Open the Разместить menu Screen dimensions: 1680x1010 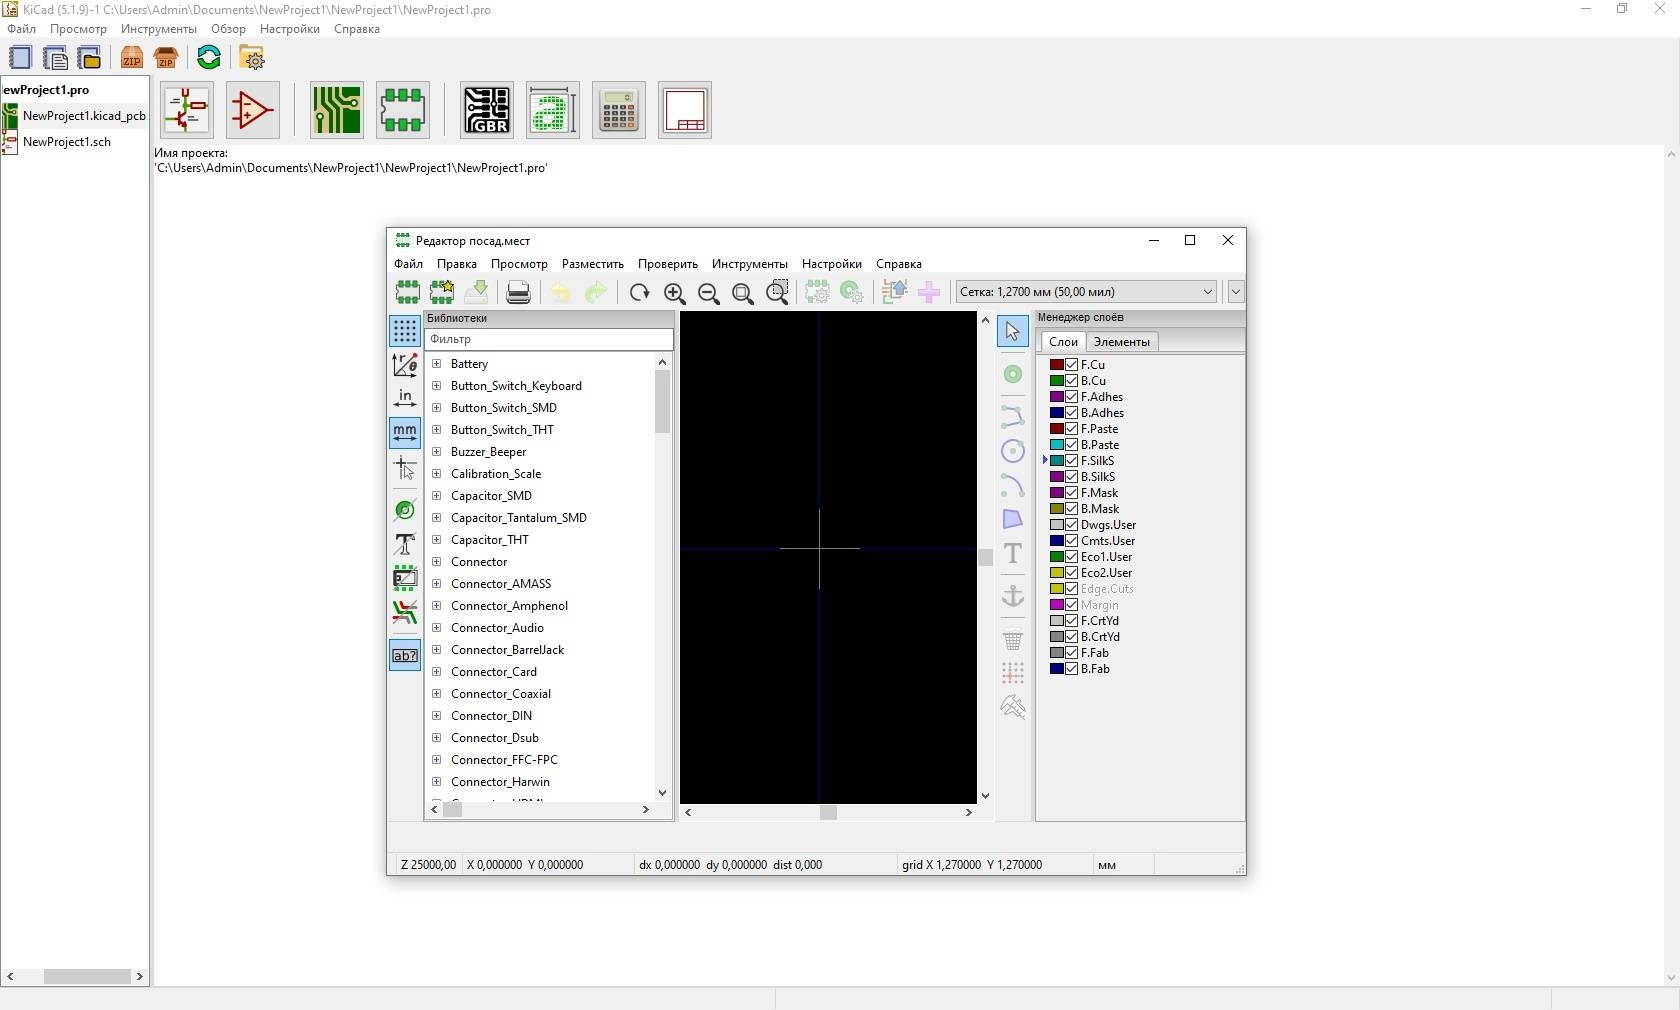point(593,264)
